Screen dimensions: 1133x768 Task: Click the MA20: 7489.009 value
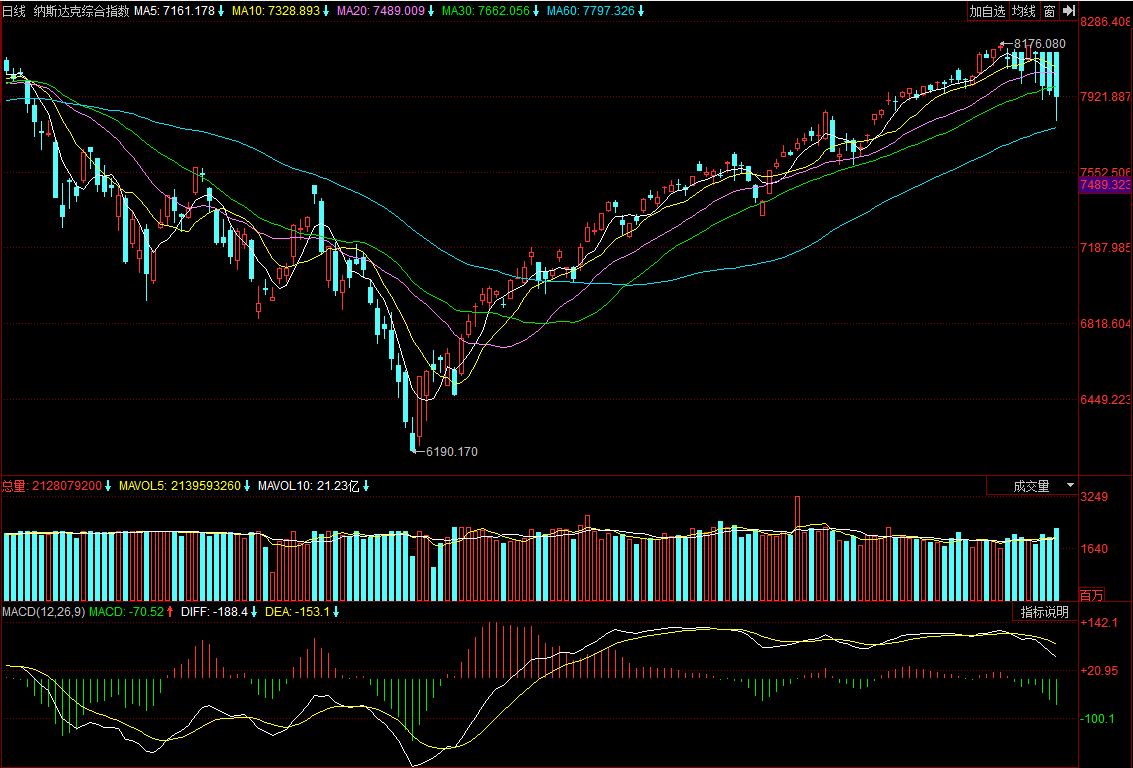(x=381, y=11)
